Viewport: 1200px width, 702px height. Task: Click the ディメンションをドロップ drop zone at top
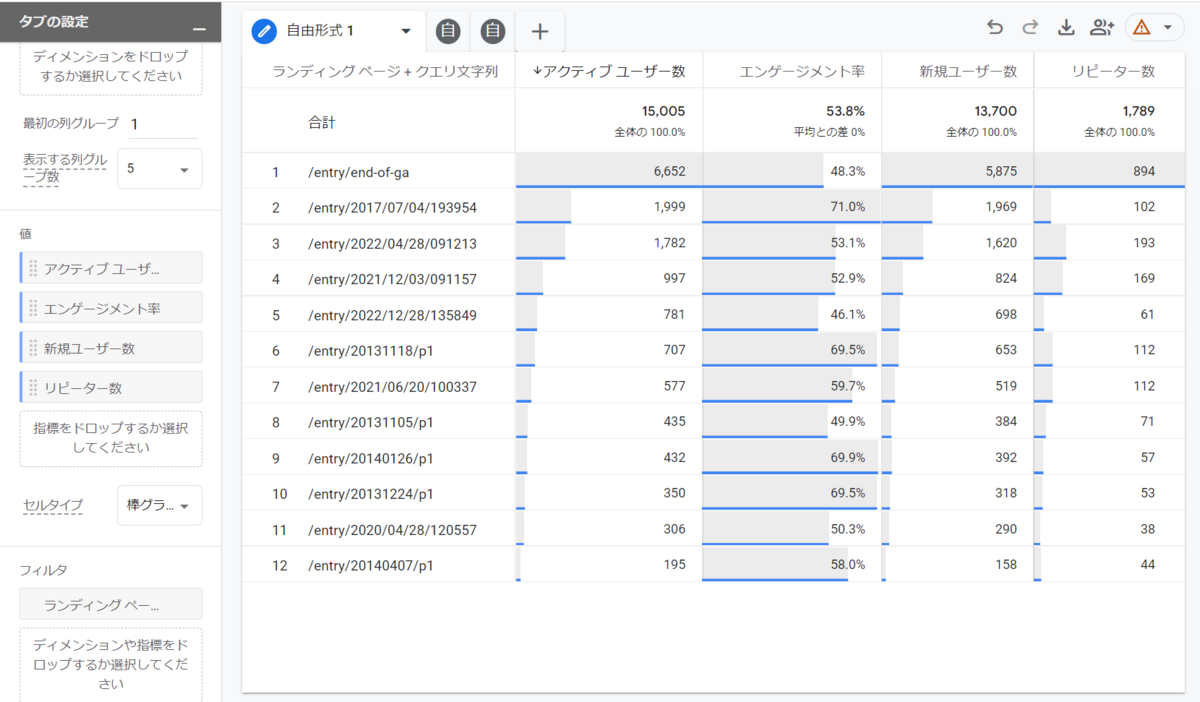pos(111,68)
